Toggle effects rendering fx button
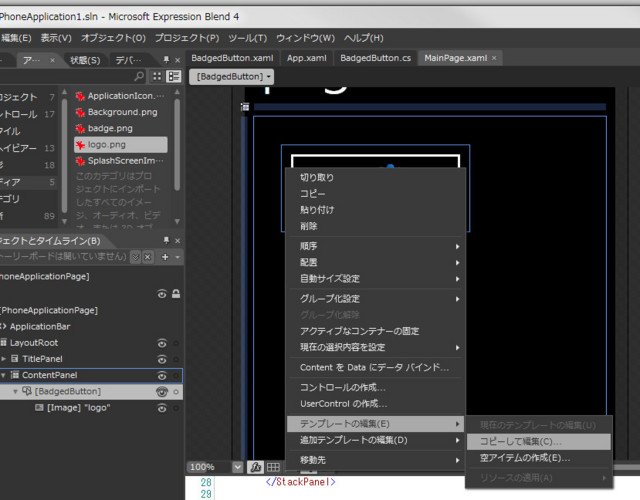The image size is (640, 500). coord(255,467)
